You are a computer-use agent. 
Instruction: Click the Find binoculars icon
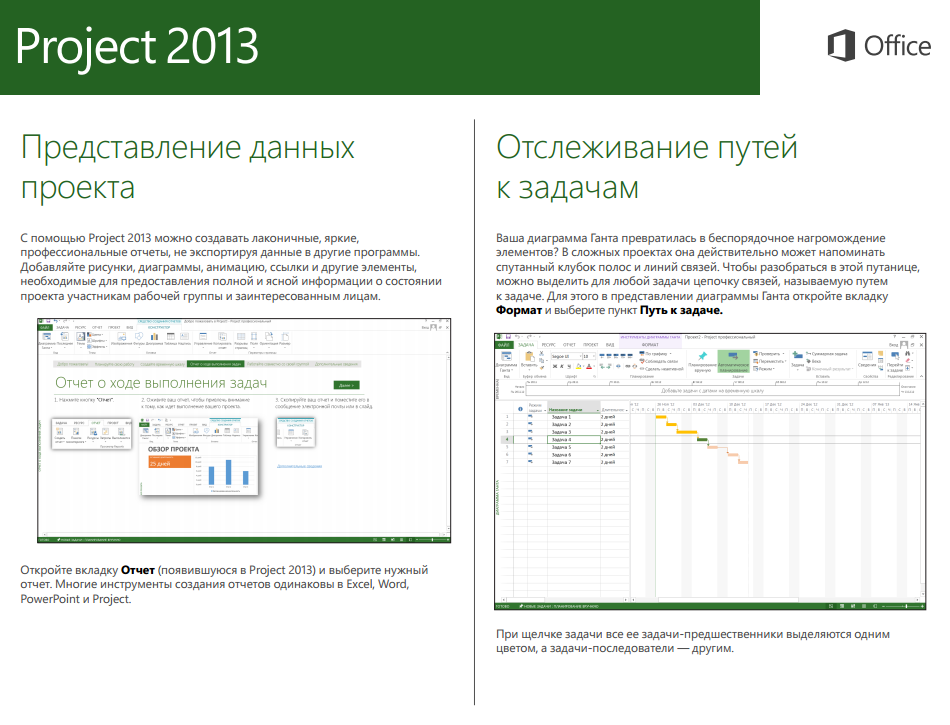[908, 354]
